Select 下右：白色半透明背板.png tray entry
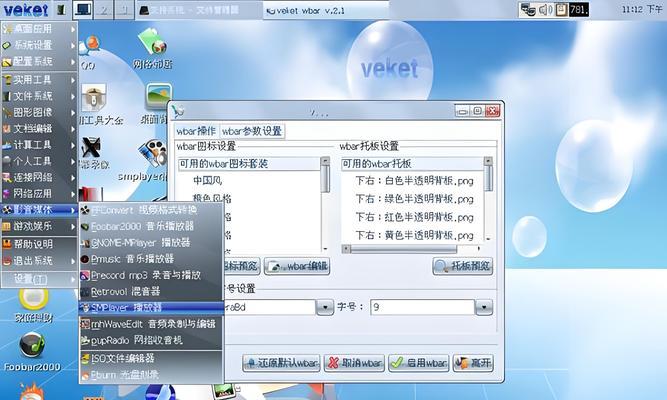The height and width of the screenshot is (400, 667). point(413,181)
